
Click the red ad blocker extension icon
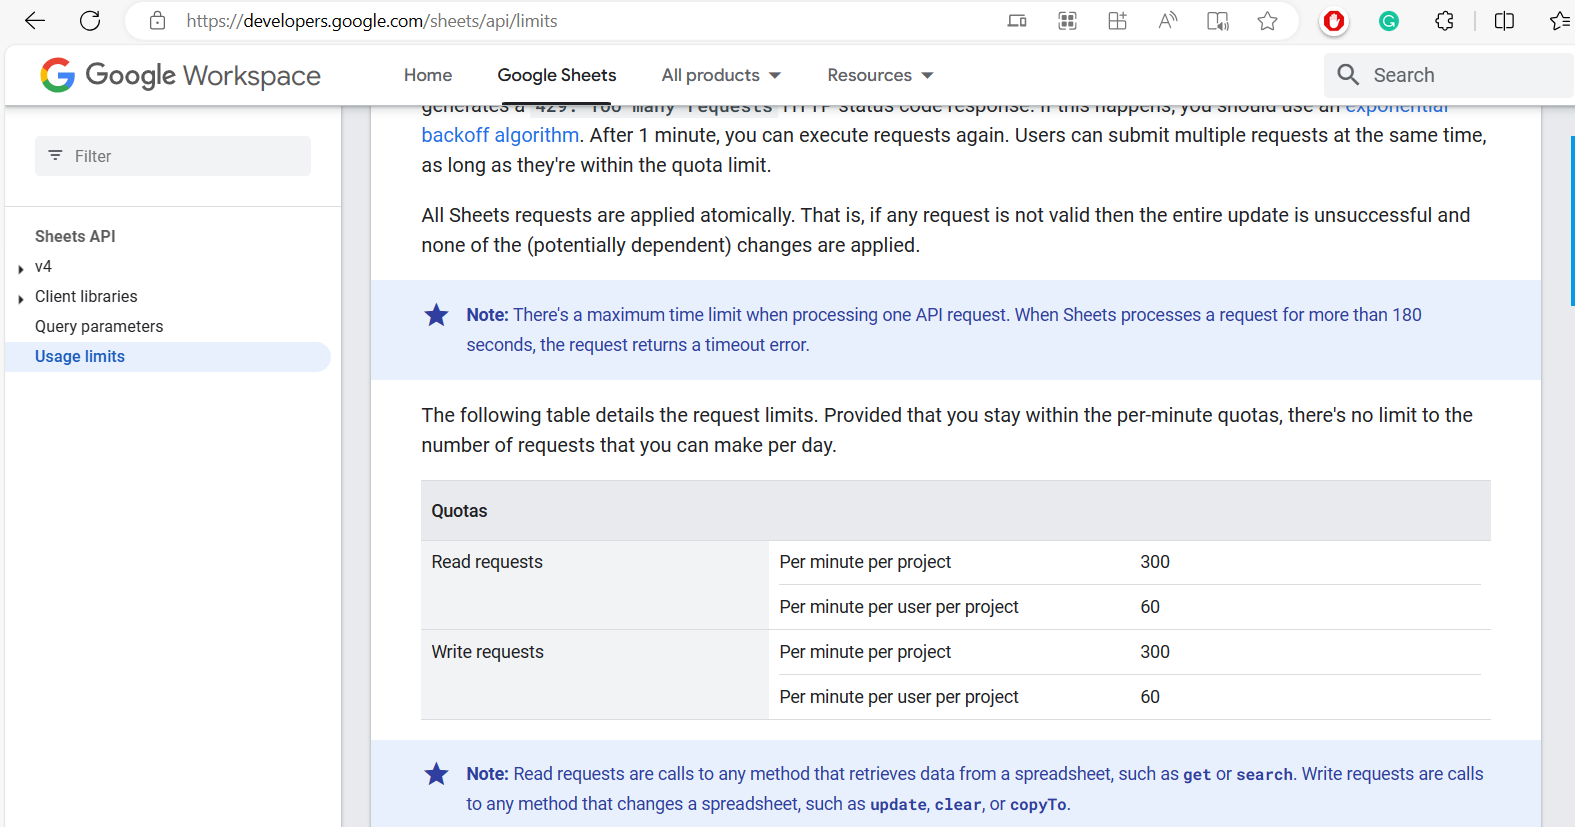1333,21
